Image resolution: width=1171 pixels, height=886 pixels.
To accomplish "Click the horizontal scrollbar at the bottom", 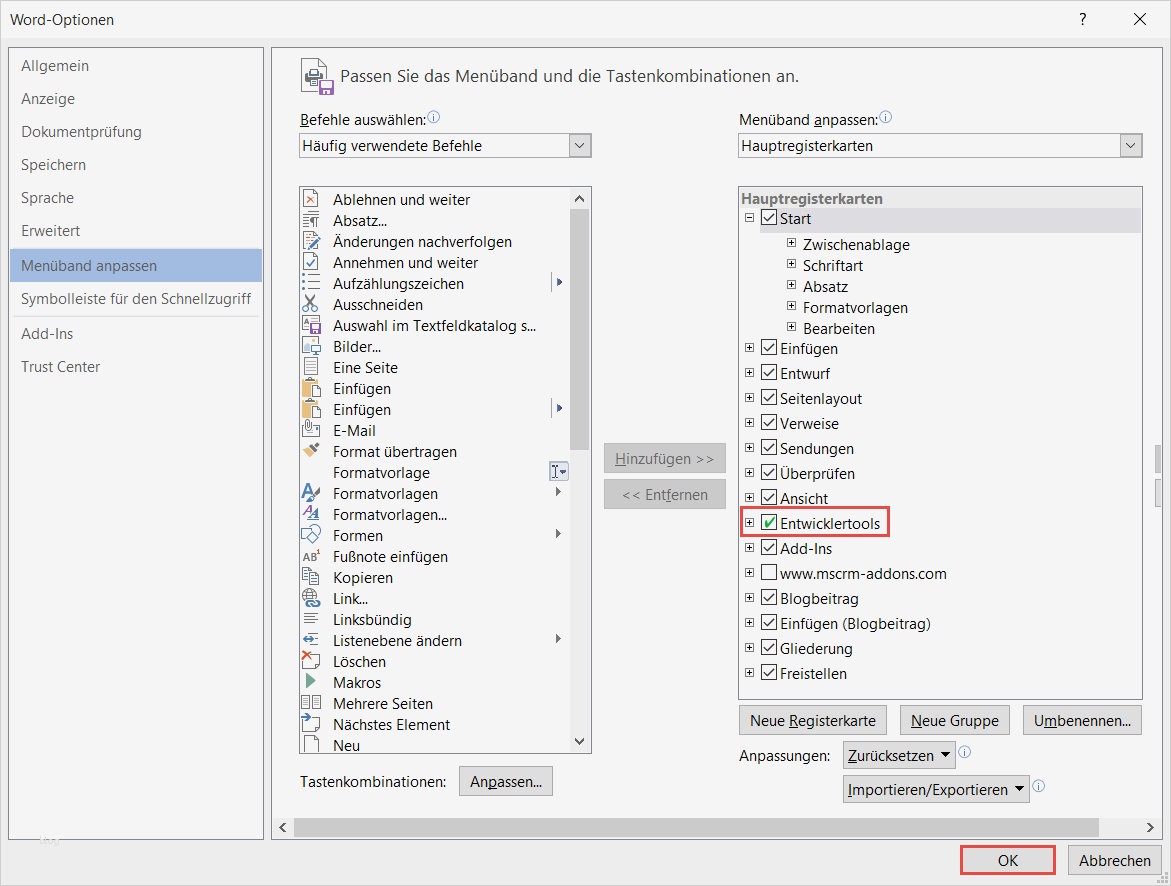I will click(x=690, y=827).
